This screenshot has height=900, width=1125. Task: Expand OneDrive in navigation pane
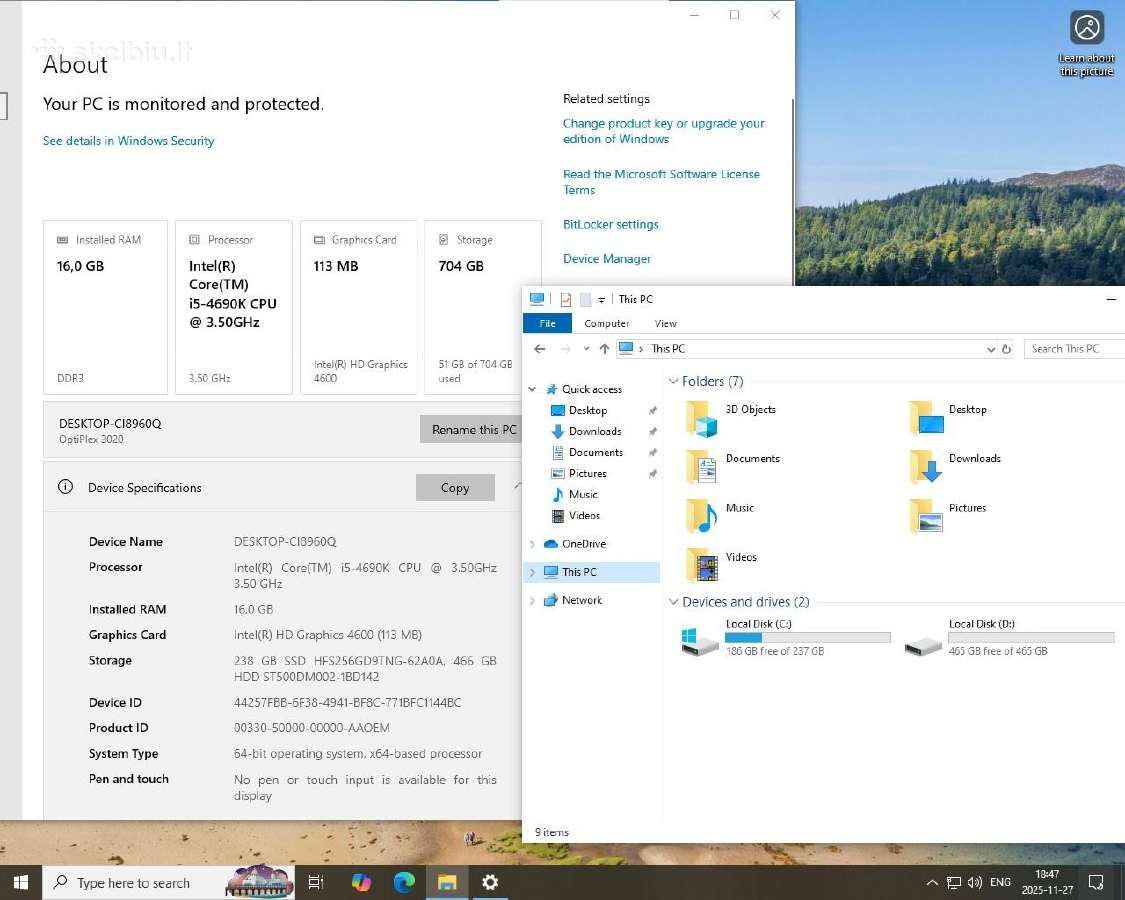[x=532, y=544]
